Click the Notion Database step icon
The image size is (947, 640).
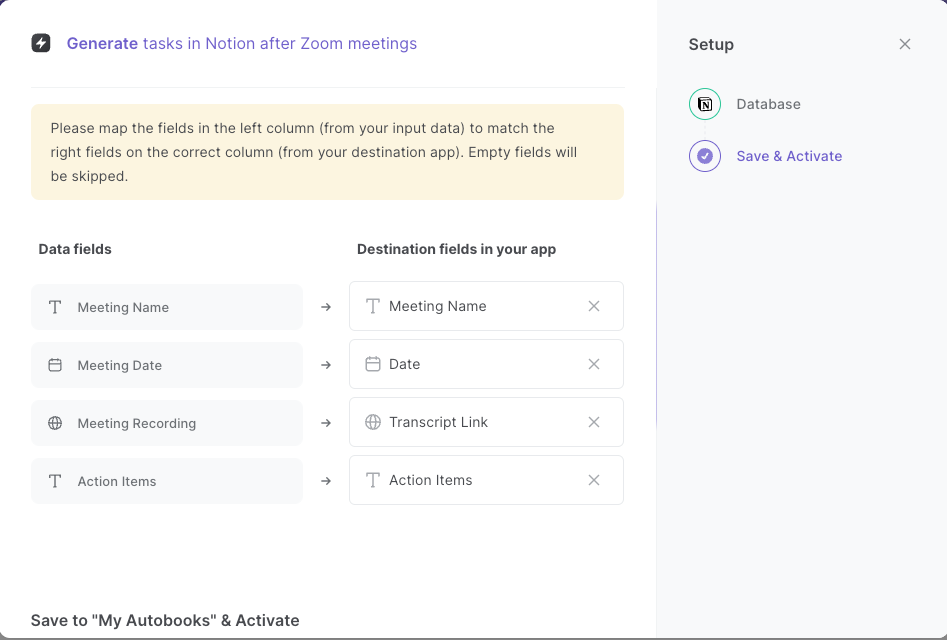click(705, 104)
